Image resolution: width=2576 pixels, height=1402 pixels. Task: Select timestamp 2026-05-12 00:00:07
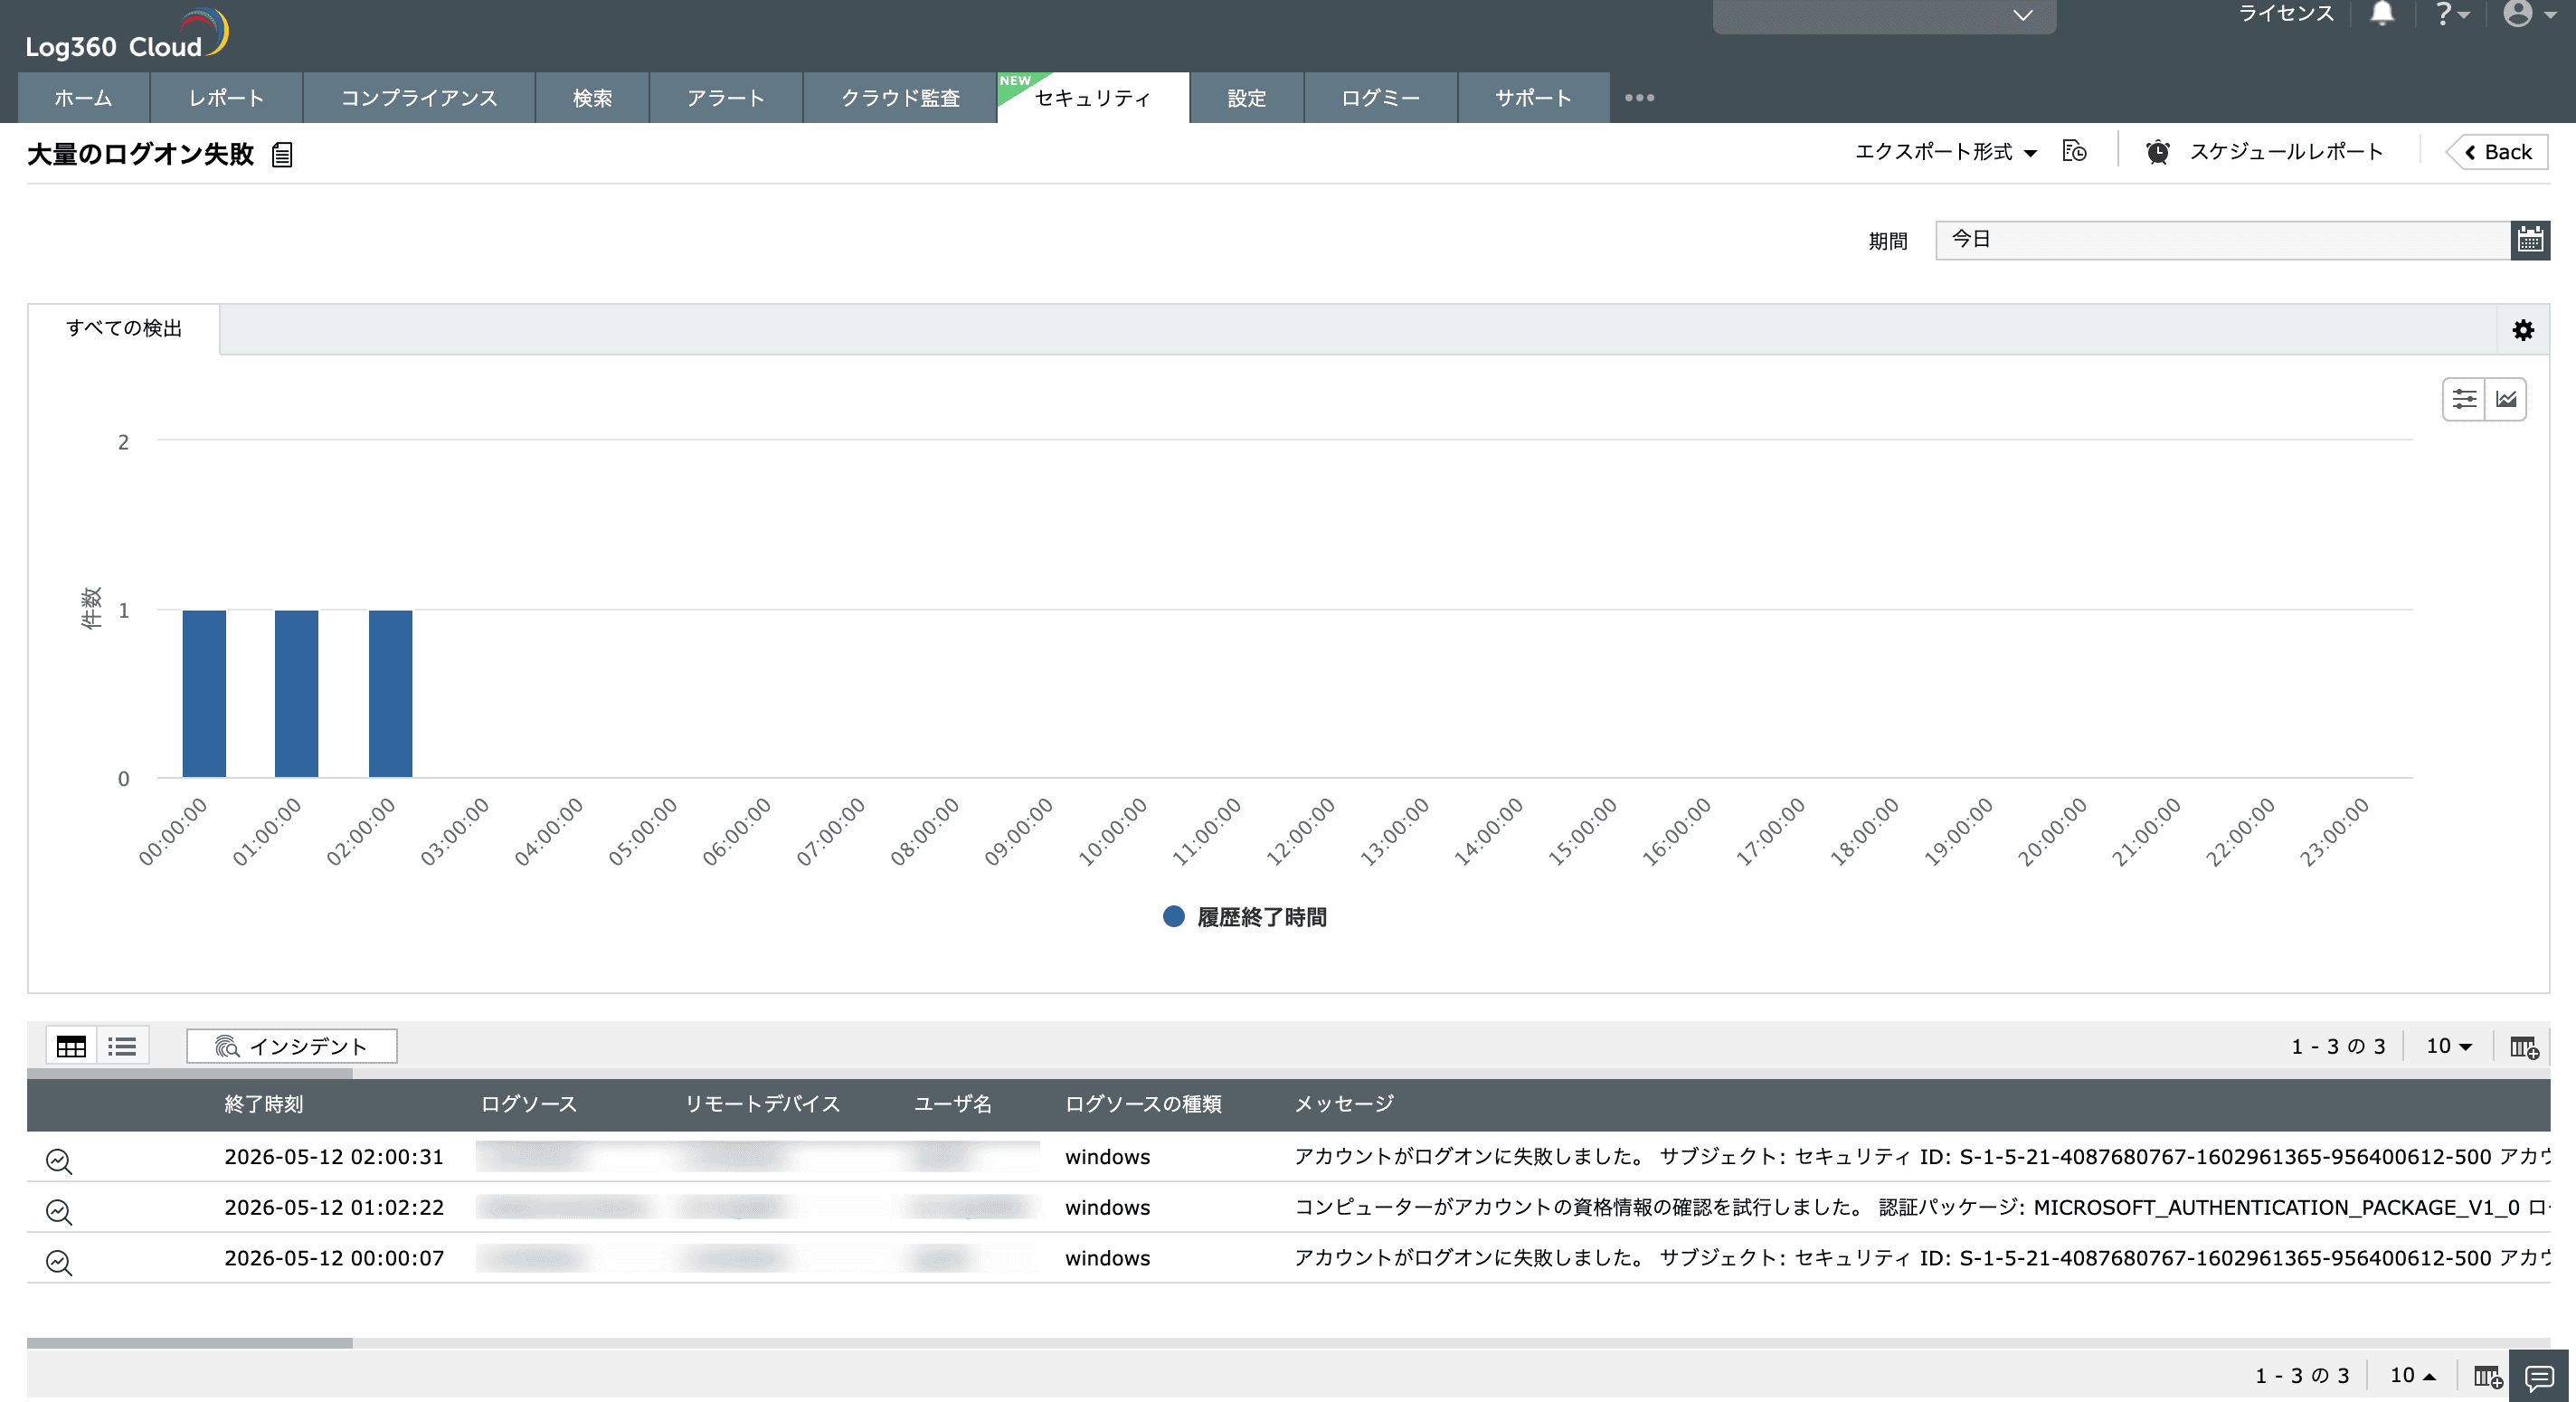334,1258
